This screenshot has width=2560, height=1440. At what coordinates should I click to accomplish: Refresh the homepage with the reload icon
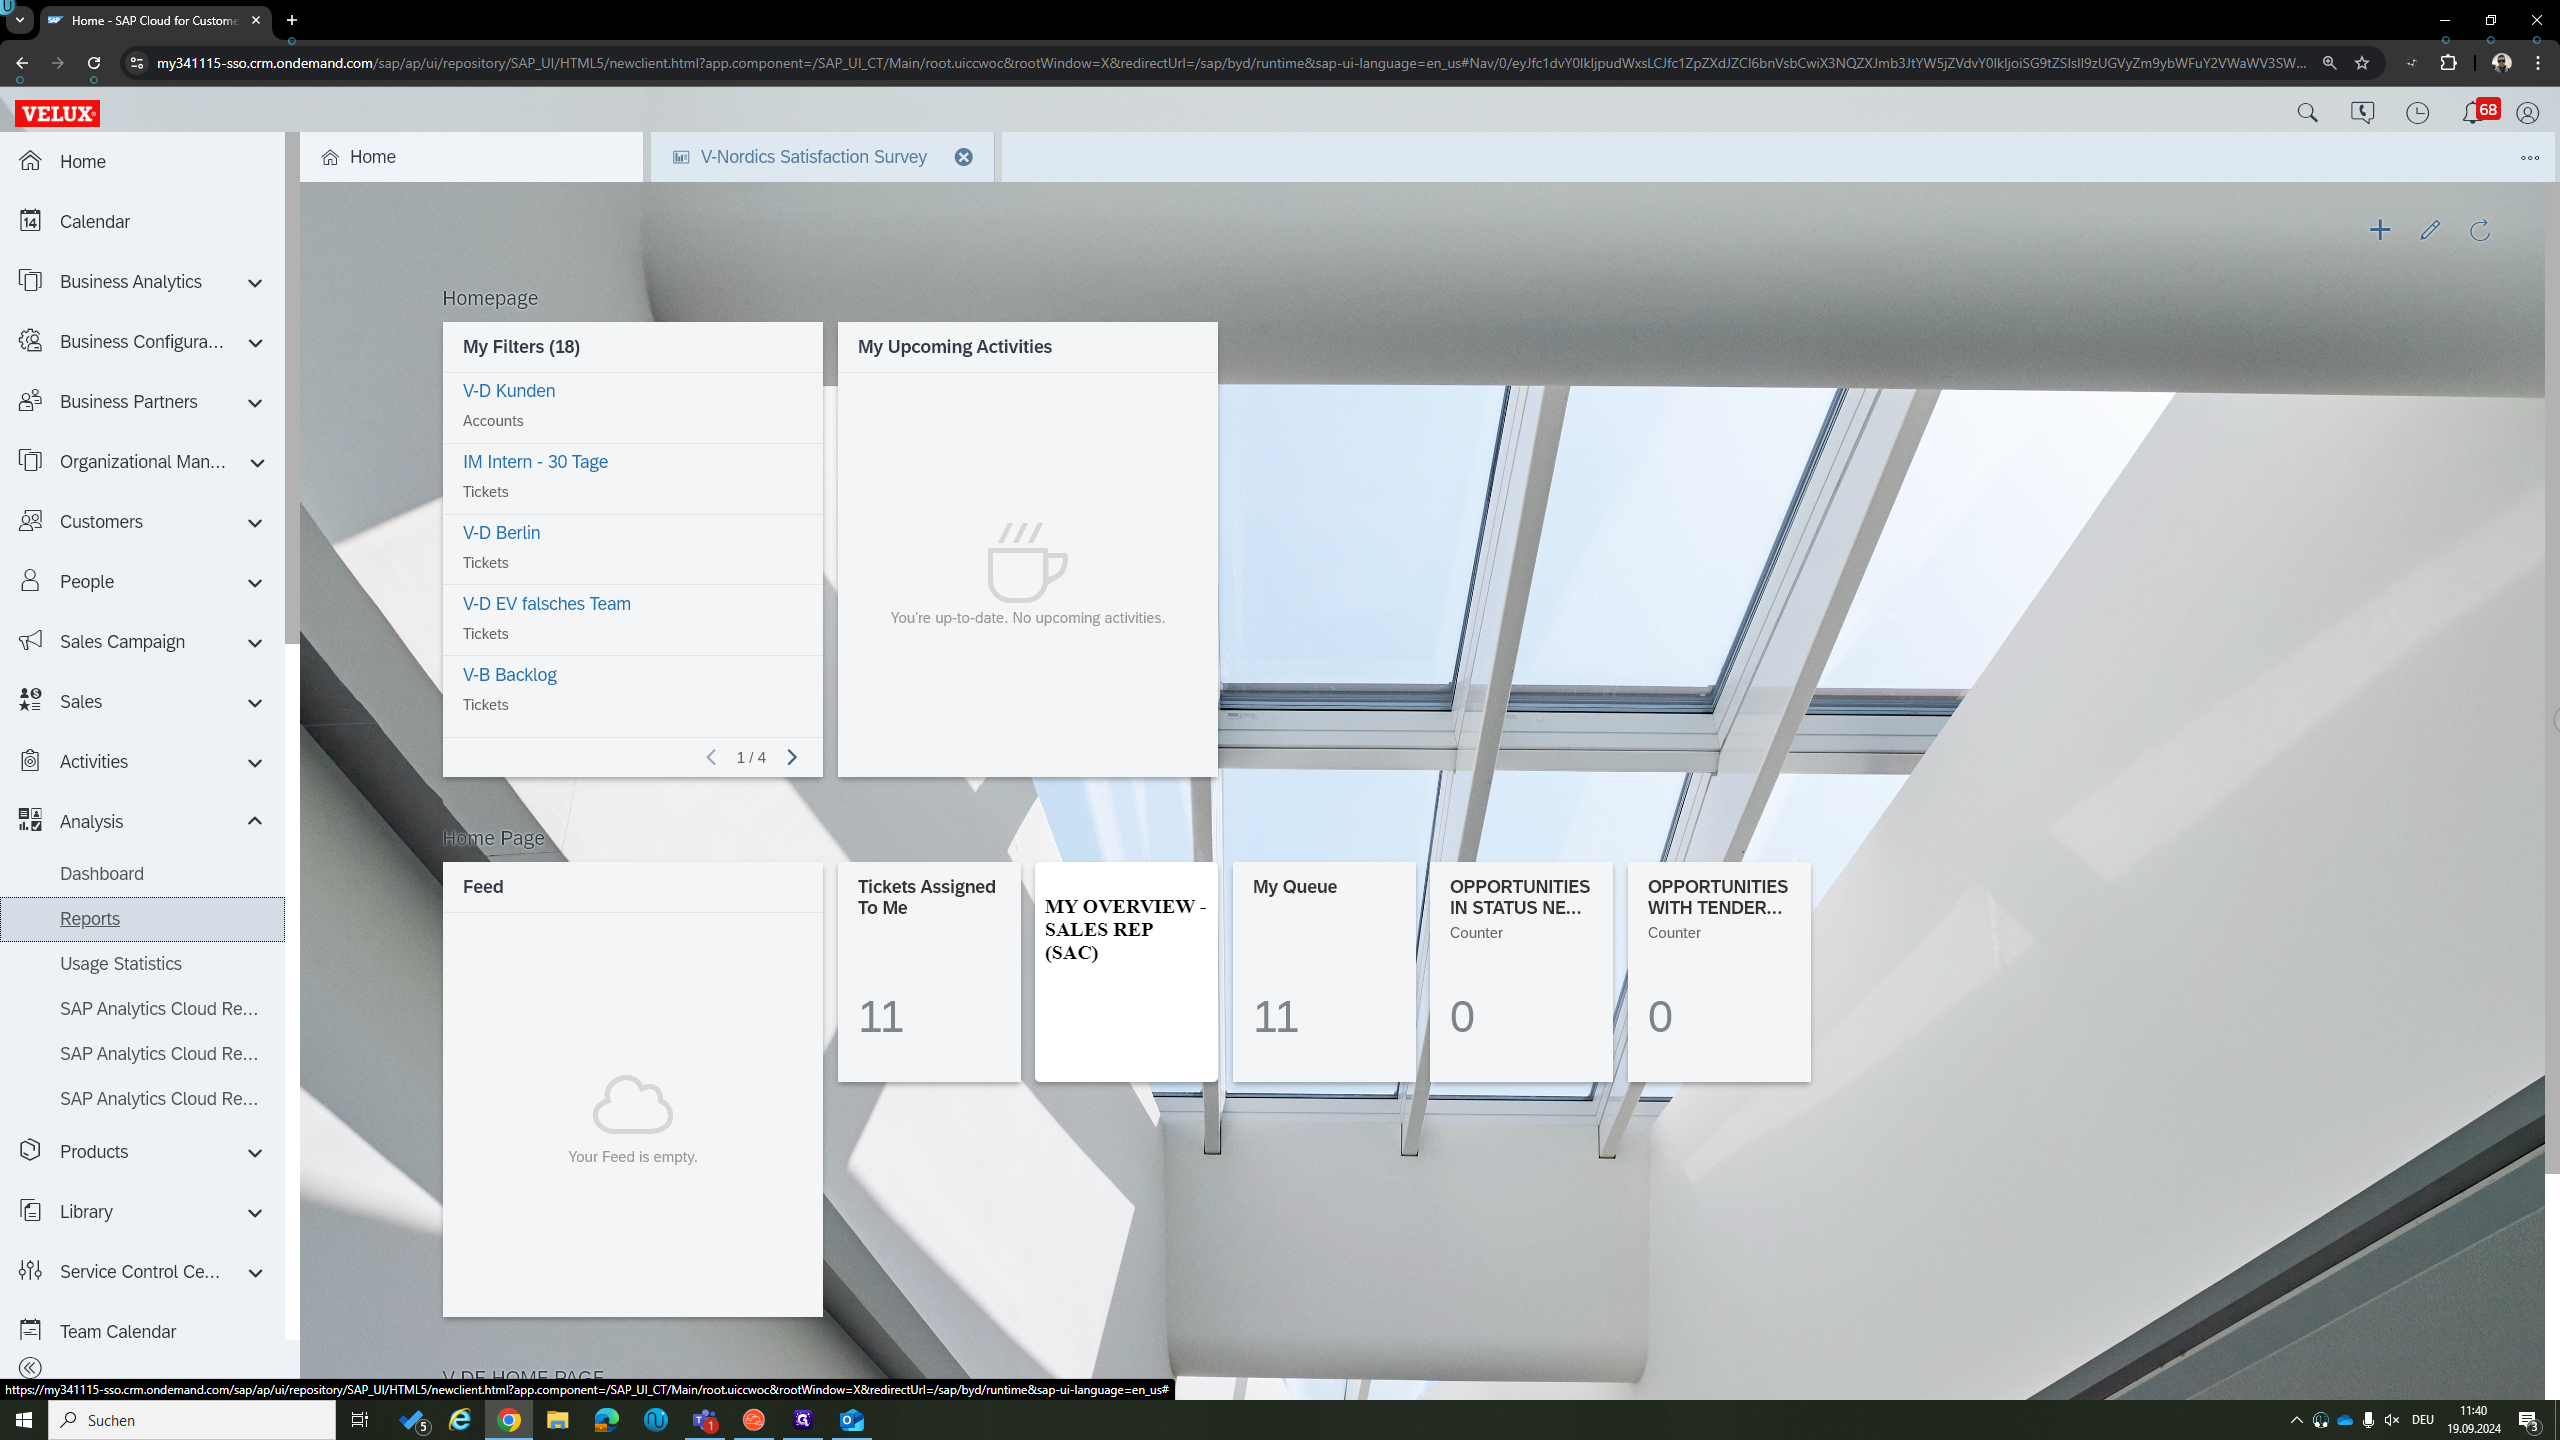coord(2480,230)
